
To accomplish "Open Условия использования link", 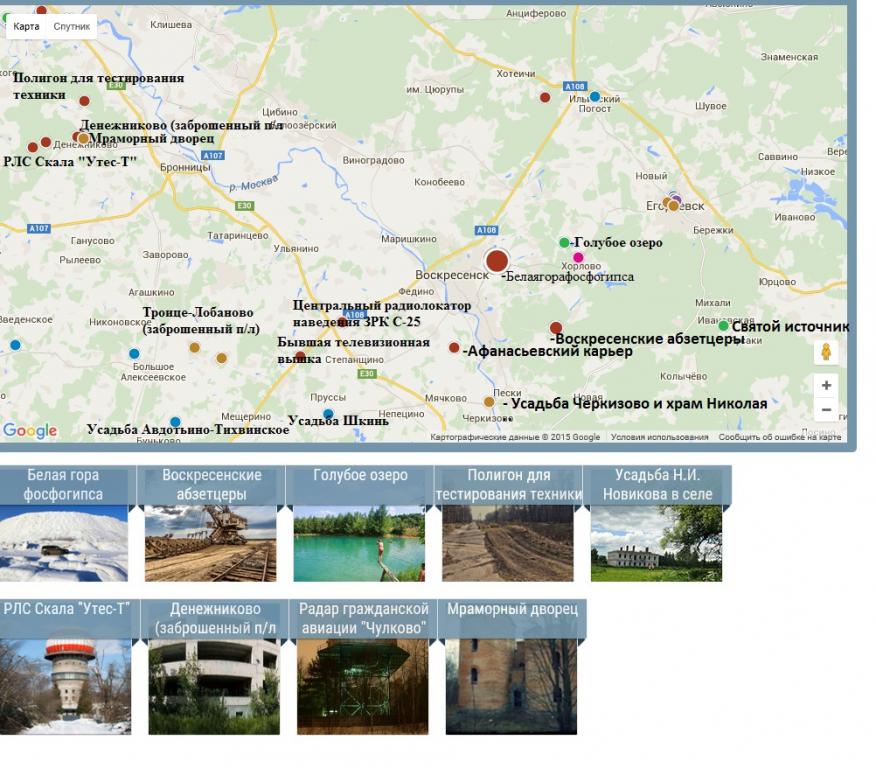I will pos(659,437).
